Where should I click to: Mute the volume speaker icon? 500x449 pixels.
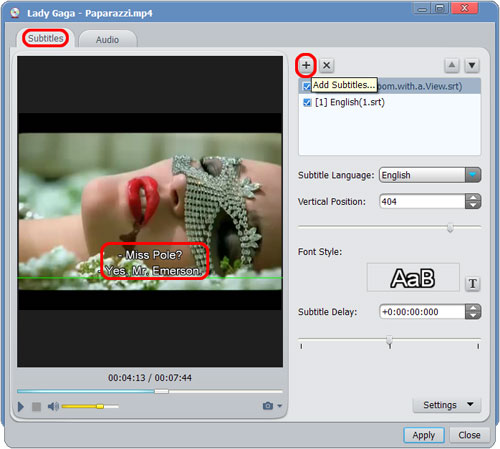(53, 406)
